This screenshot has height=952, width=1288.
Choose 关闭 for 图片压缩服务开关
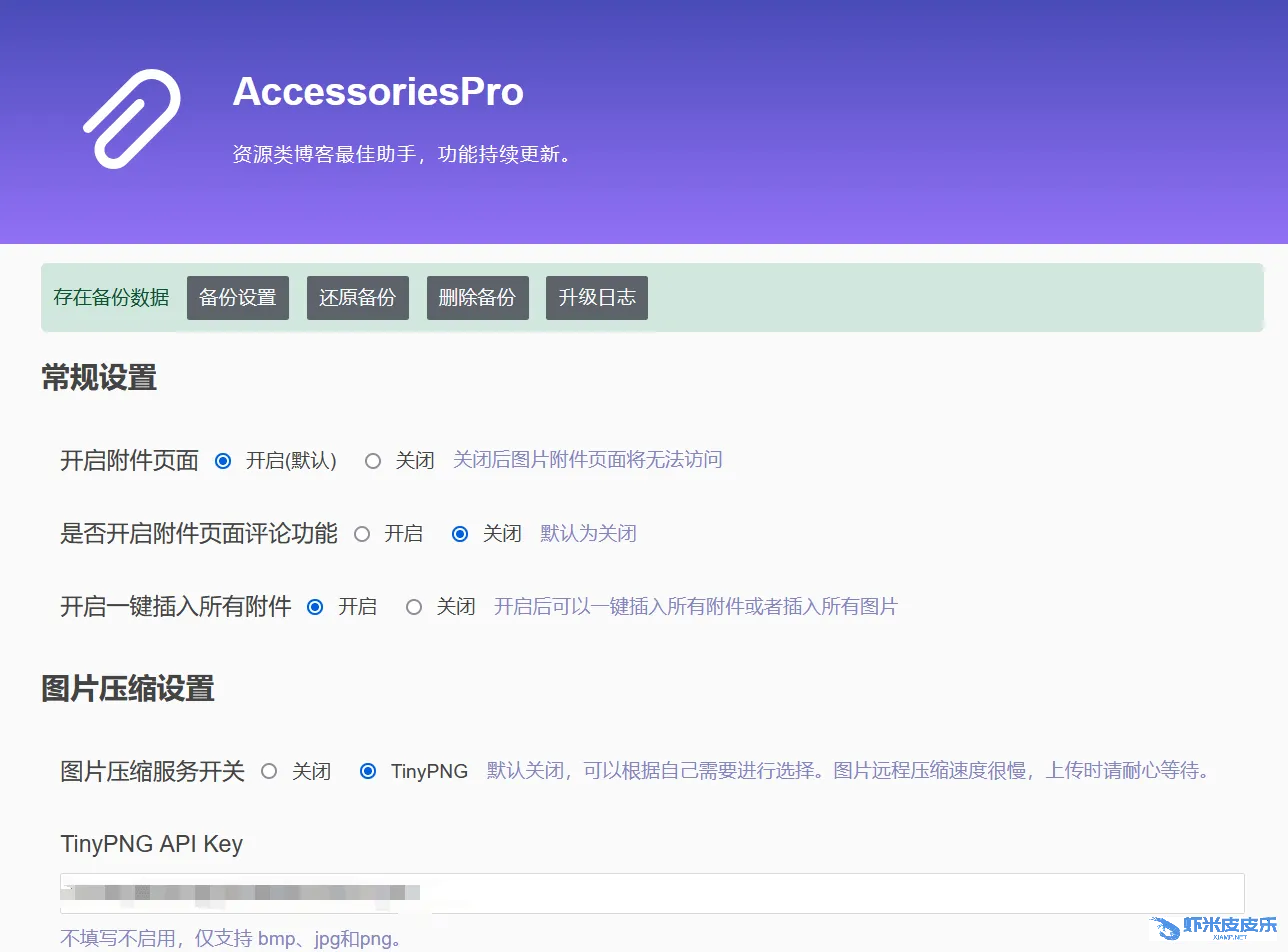click(x=269, y=771)
